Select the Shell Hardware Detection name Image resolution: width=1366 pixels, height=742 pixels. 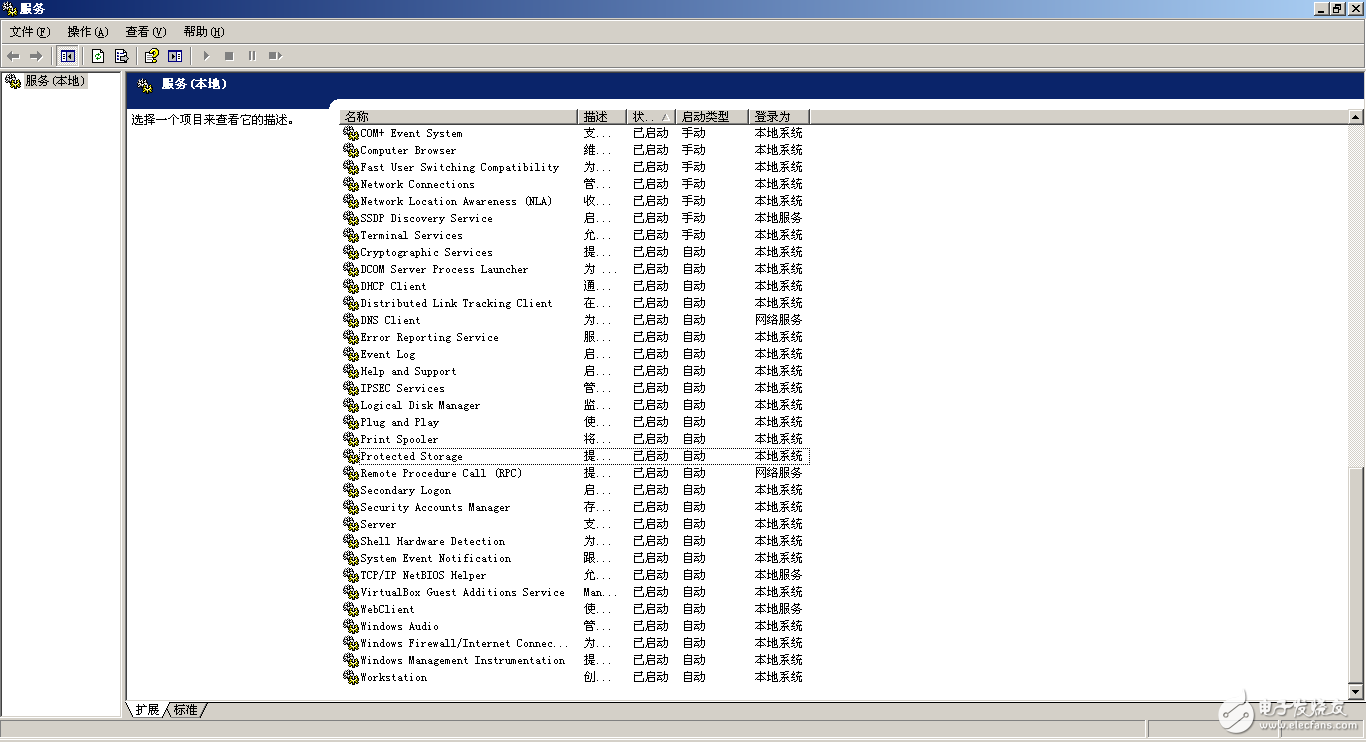[432, 541]
